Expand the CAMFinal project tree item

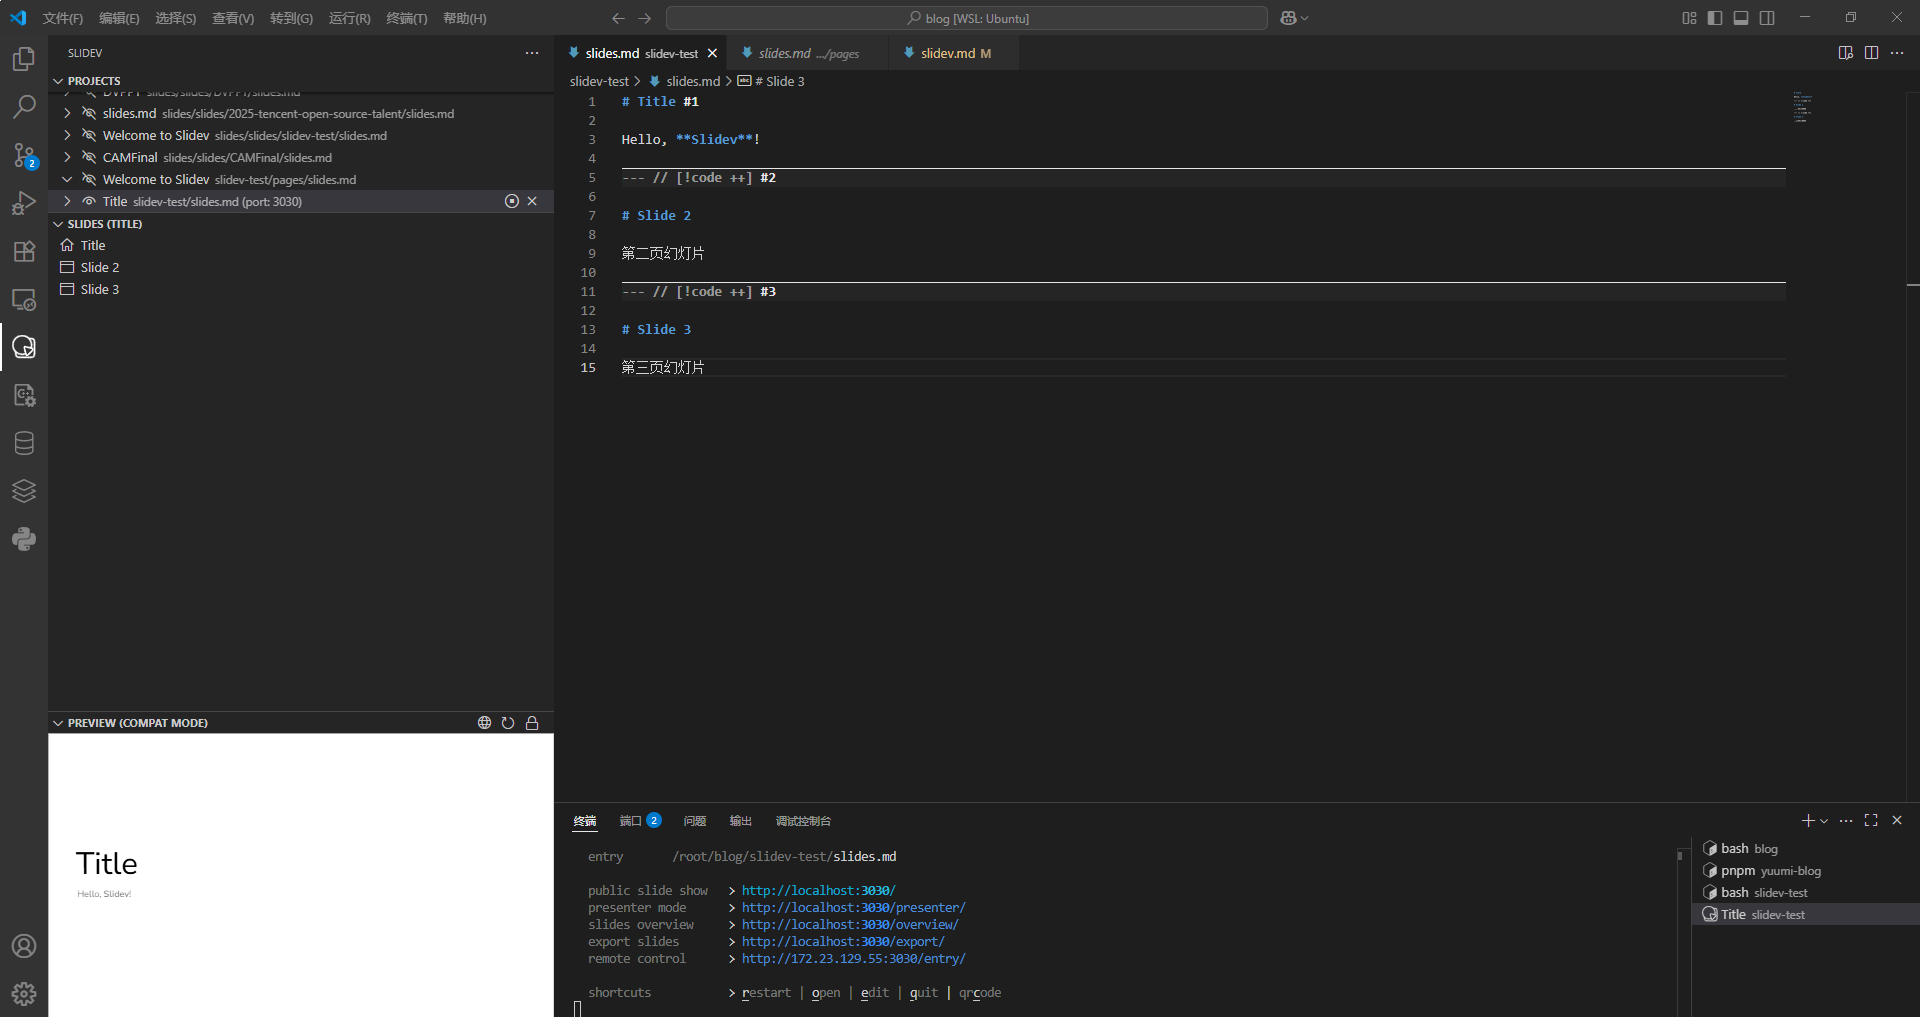click(x=67, y=157)
